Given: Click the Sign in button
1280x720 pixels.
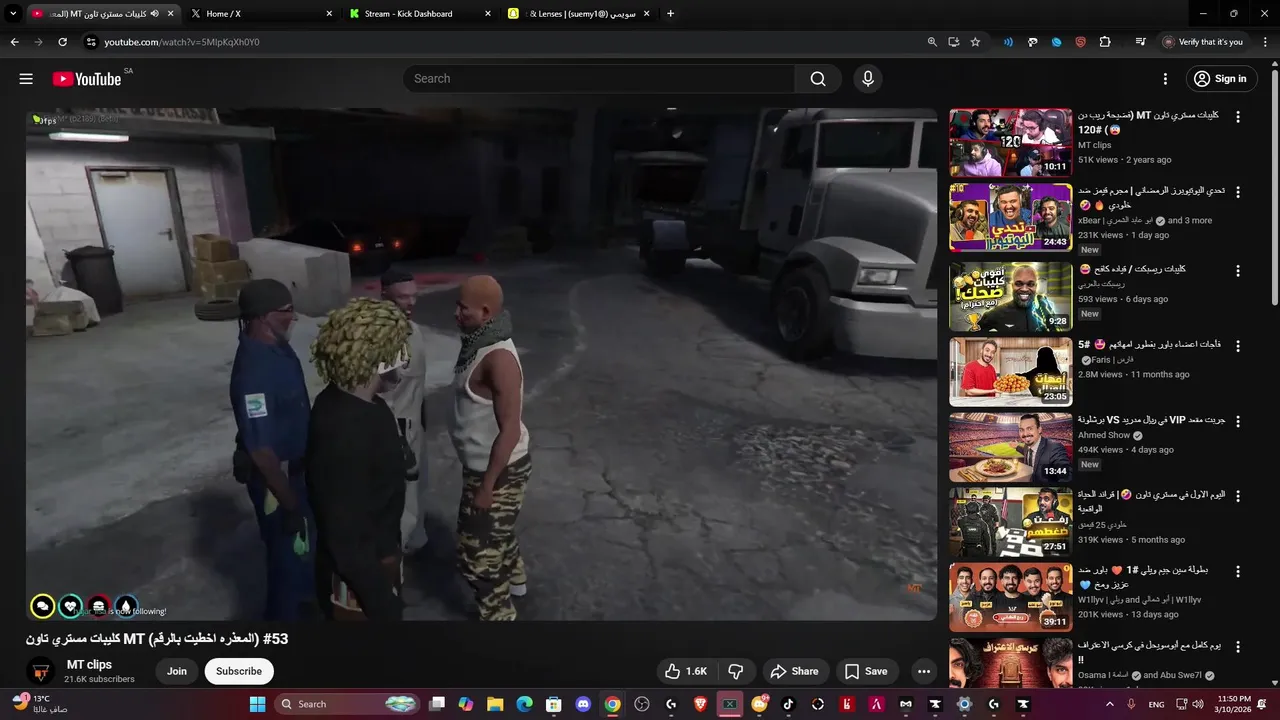Looking at the screenshot, I should pos(1220,79).
